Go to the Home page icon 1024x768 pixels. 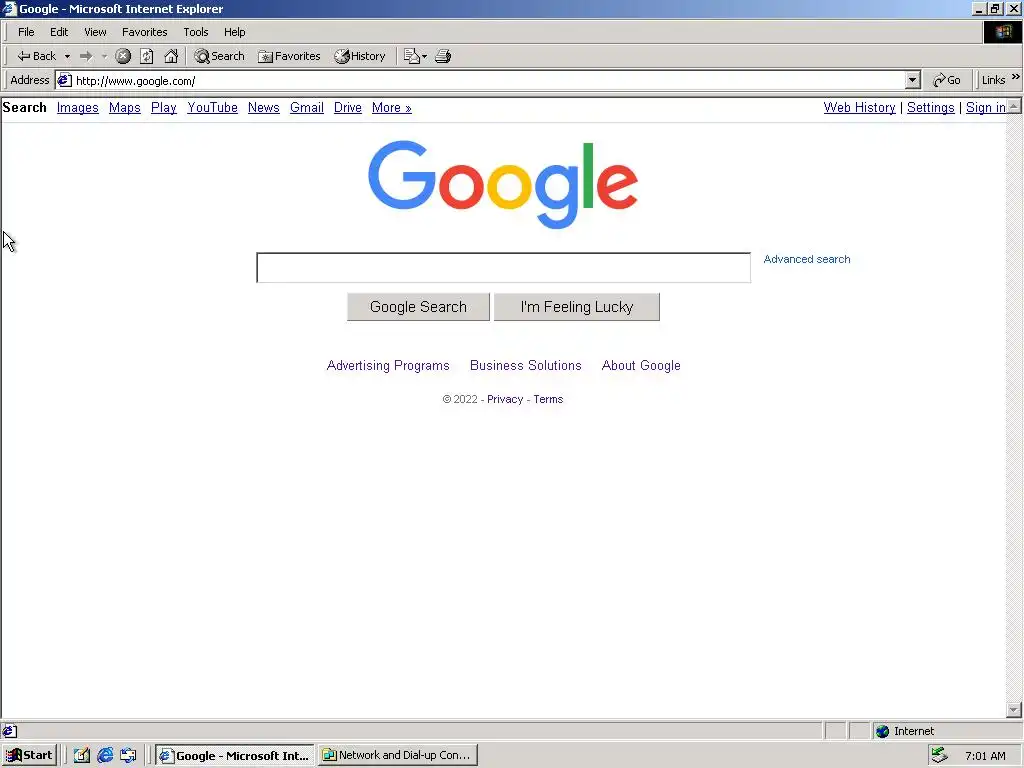tap(171, 56)
